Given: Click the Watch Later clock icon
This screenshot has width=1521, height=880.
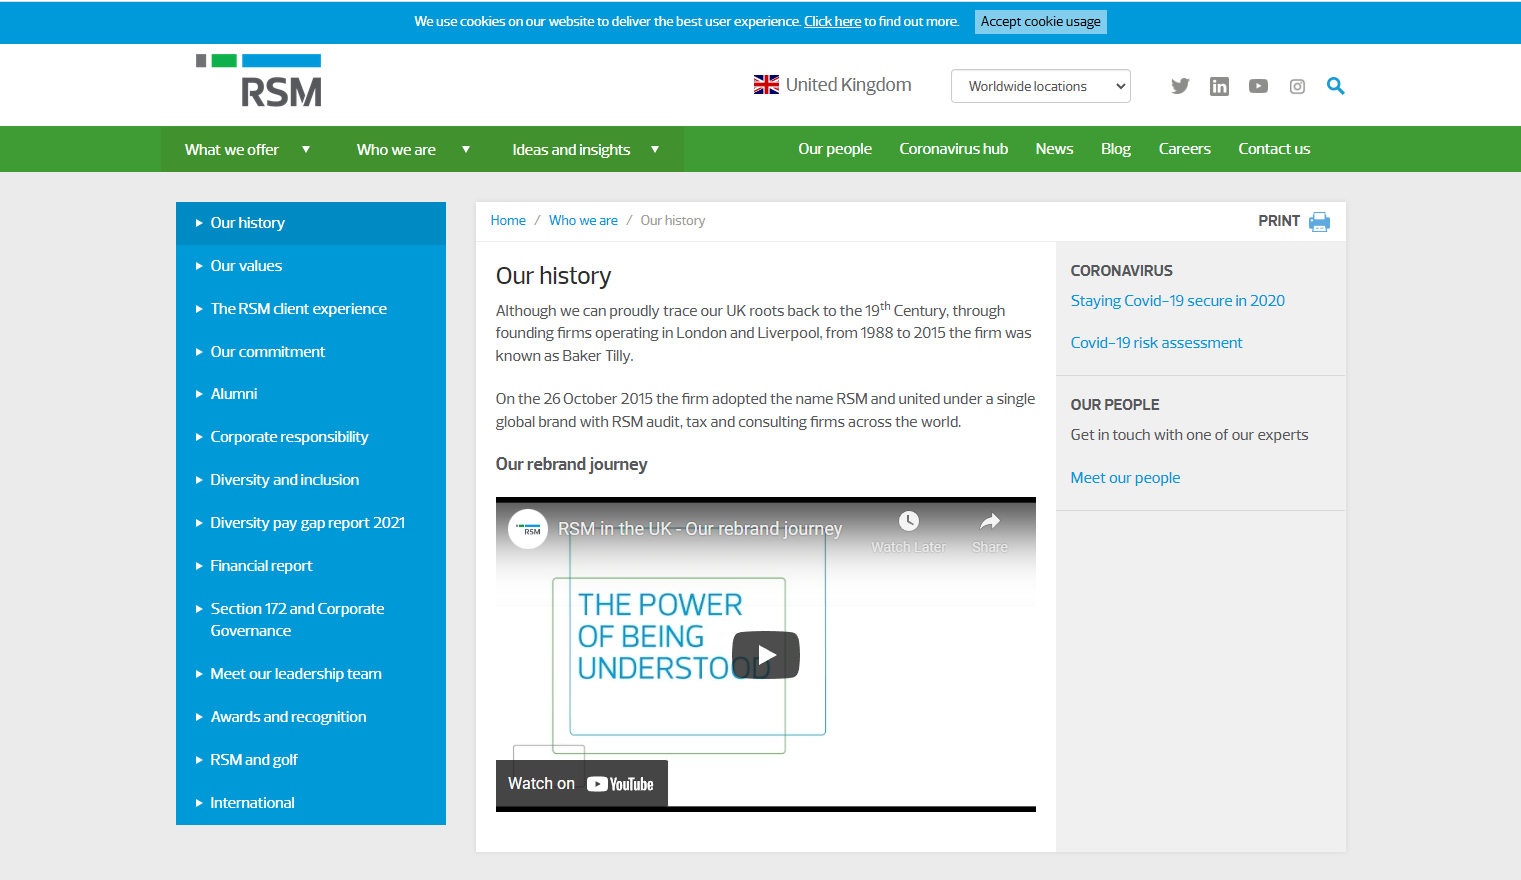Looking at the screenshot, I should [908, 521].
